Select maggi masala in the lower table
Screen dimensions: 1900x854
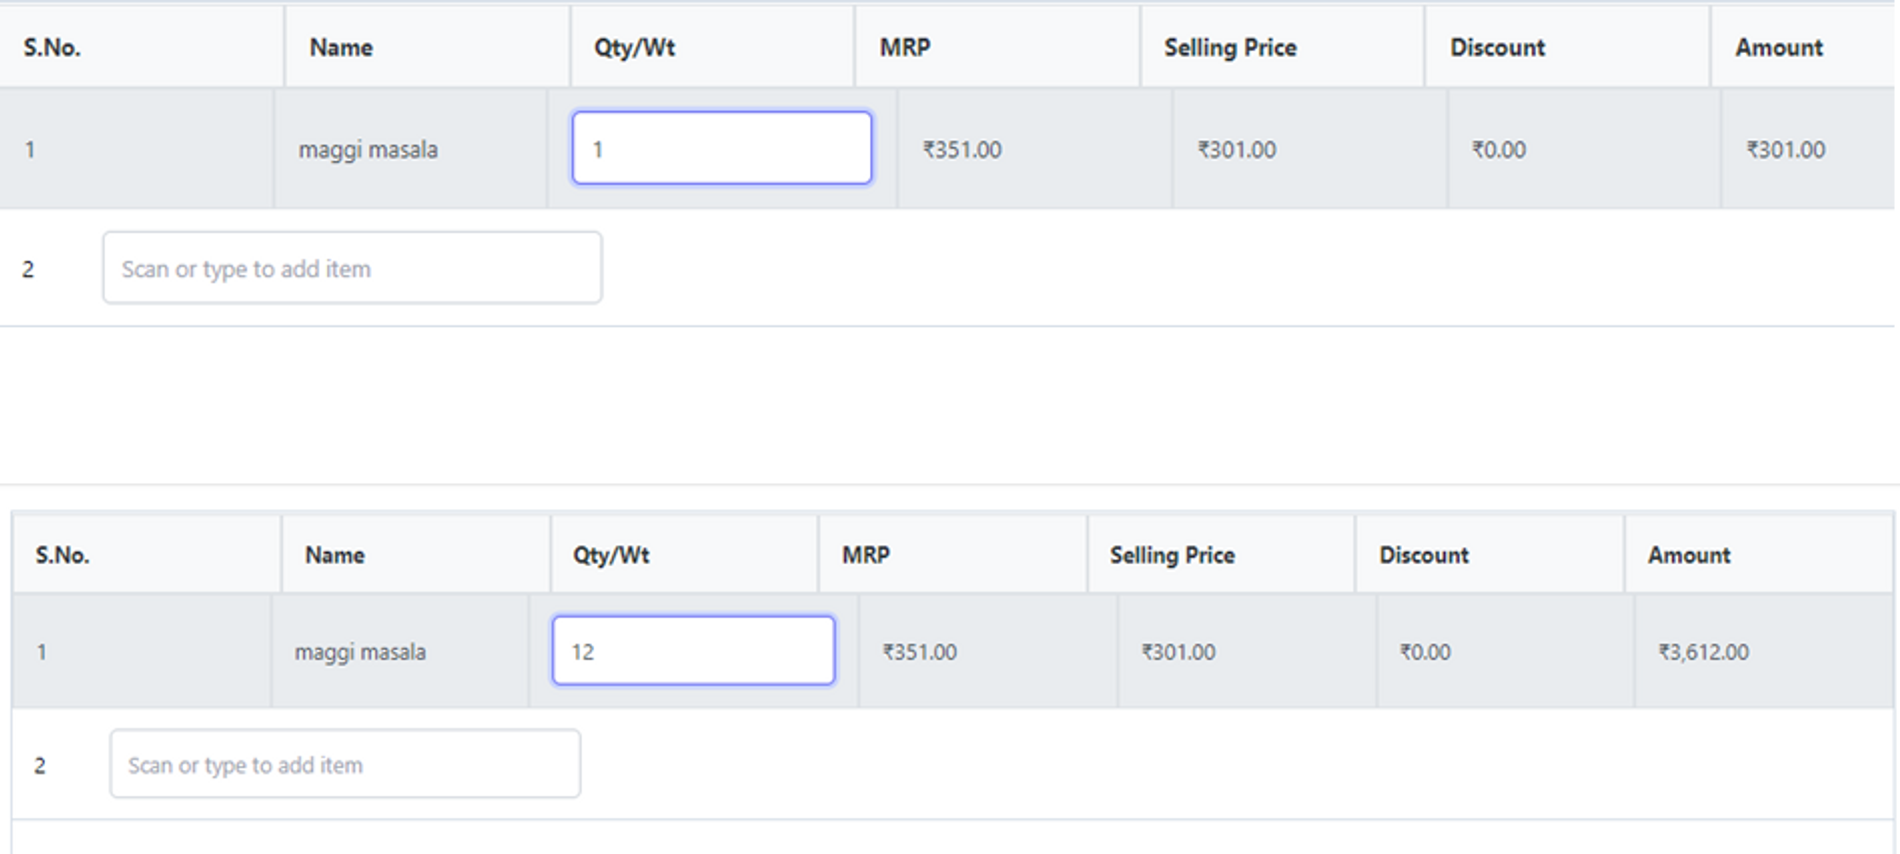click(x=360, y=652)
